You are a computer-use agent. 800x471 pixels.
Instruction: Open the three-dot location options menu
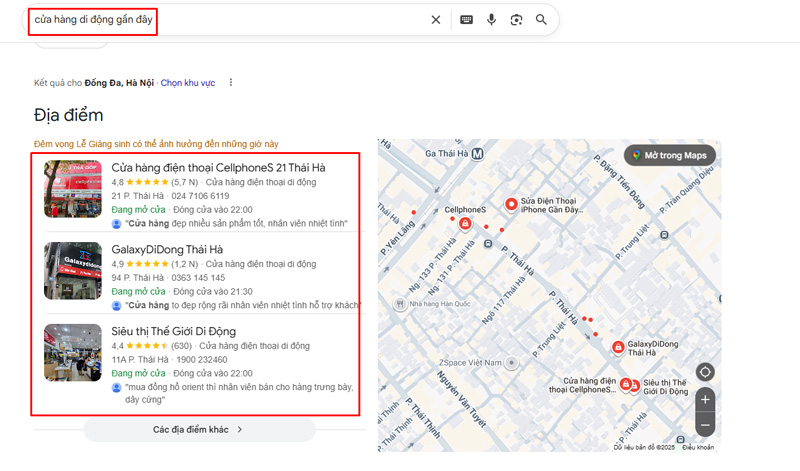coord(231,82)
